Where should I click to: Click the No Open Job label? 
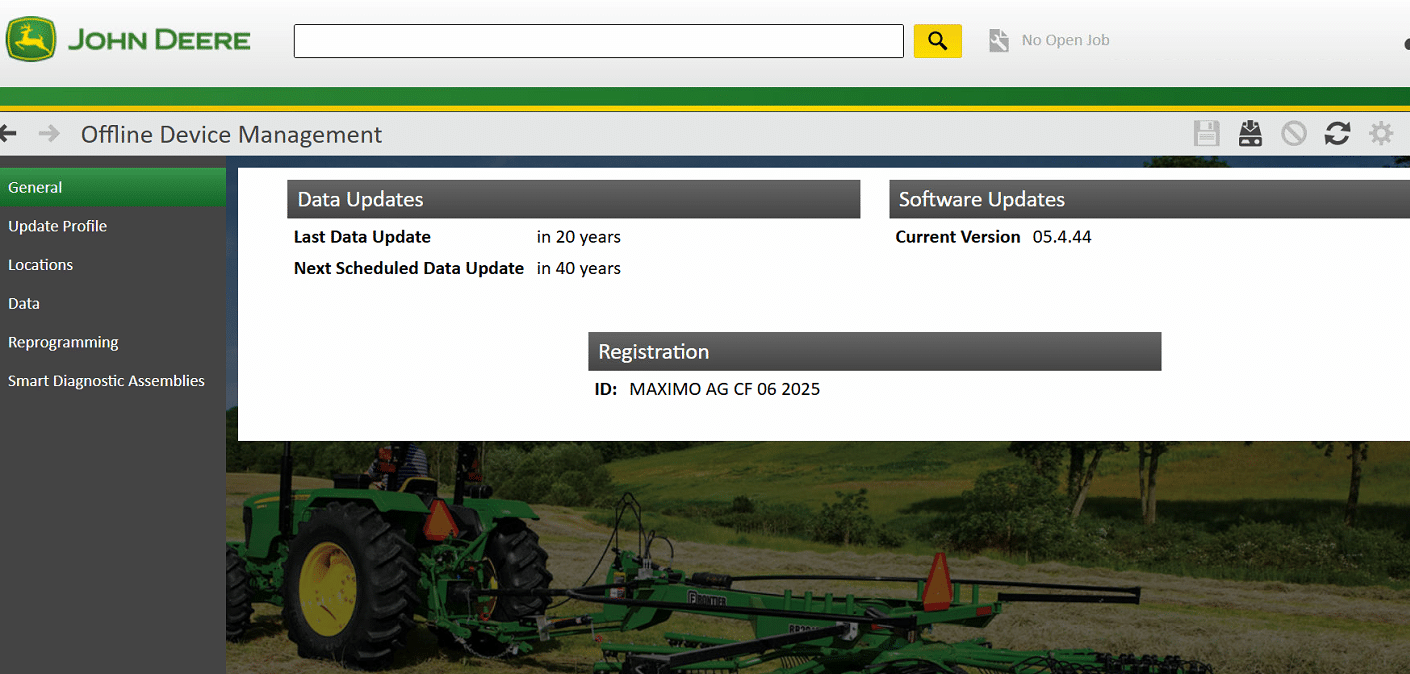pyautogui.click(x=1065, y=41)
